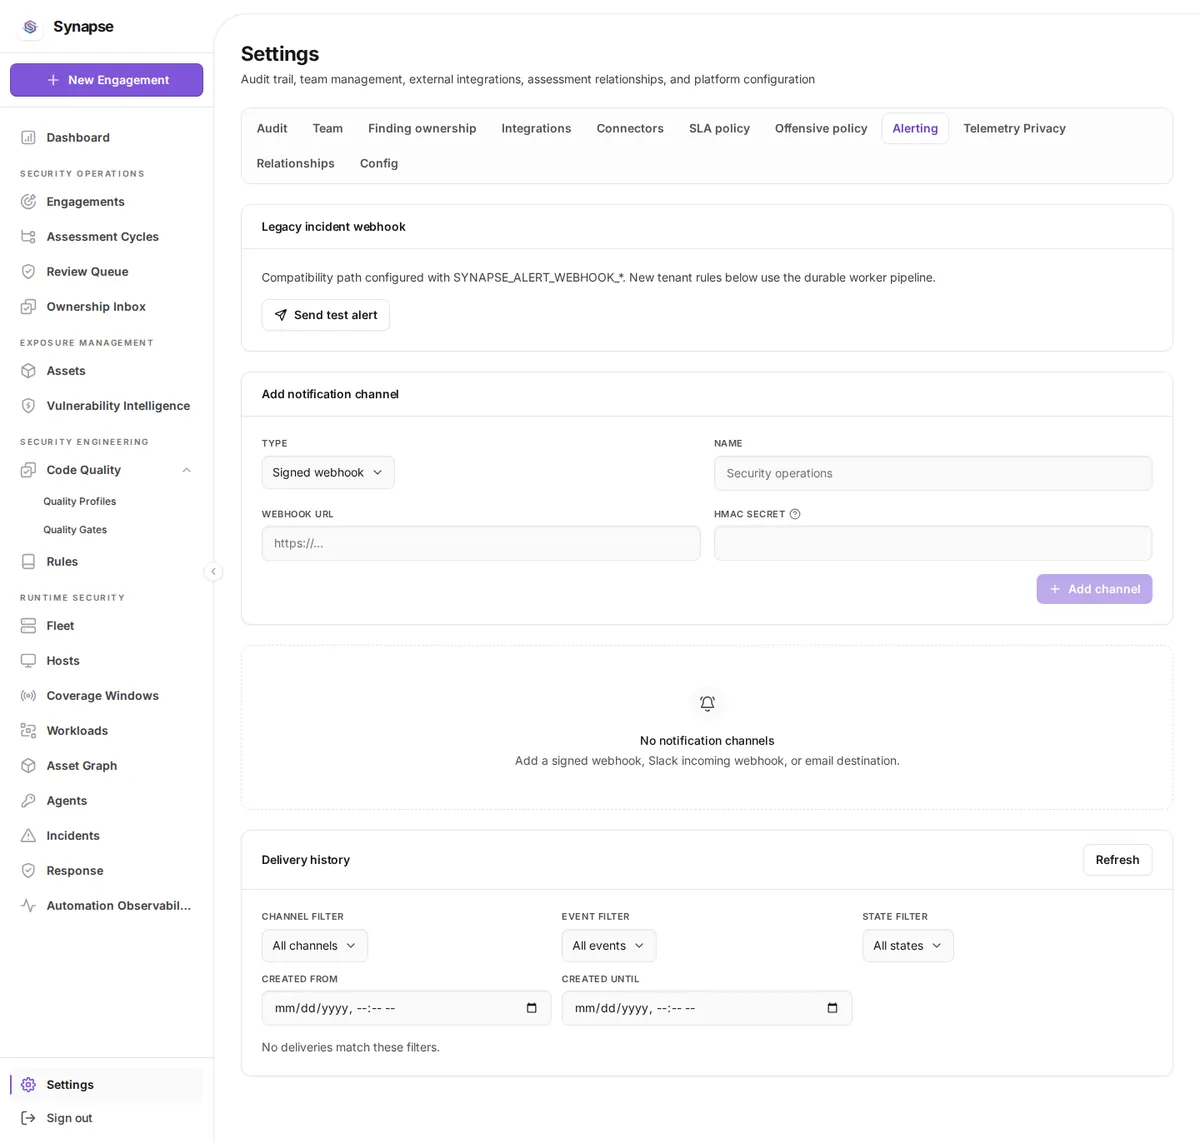Click the "No notification channels" text
The width and height of the screenshot is (1200, 1143).
coord(707,740)
